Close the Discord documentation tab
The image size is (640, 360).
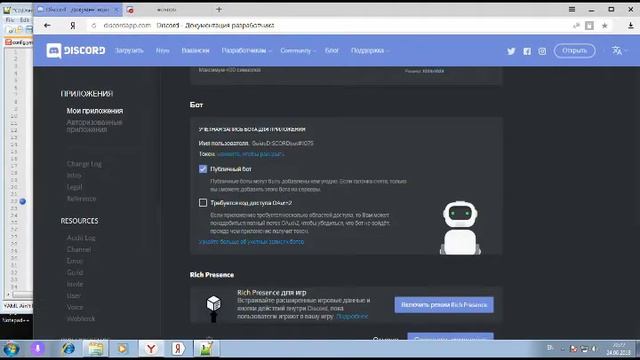tap(116, 9)
